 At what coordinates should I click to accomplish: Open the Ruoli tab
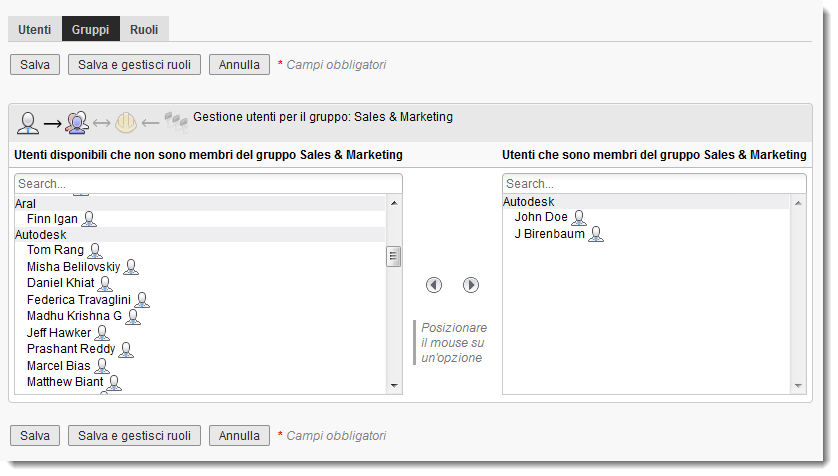[x=144, y=30]
